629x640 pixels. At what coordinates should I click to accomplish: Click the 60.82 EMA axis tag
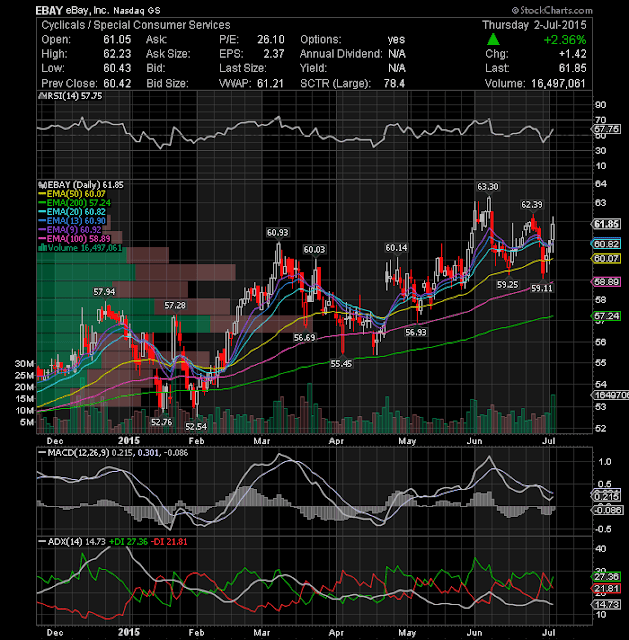(x=607, y=244)
